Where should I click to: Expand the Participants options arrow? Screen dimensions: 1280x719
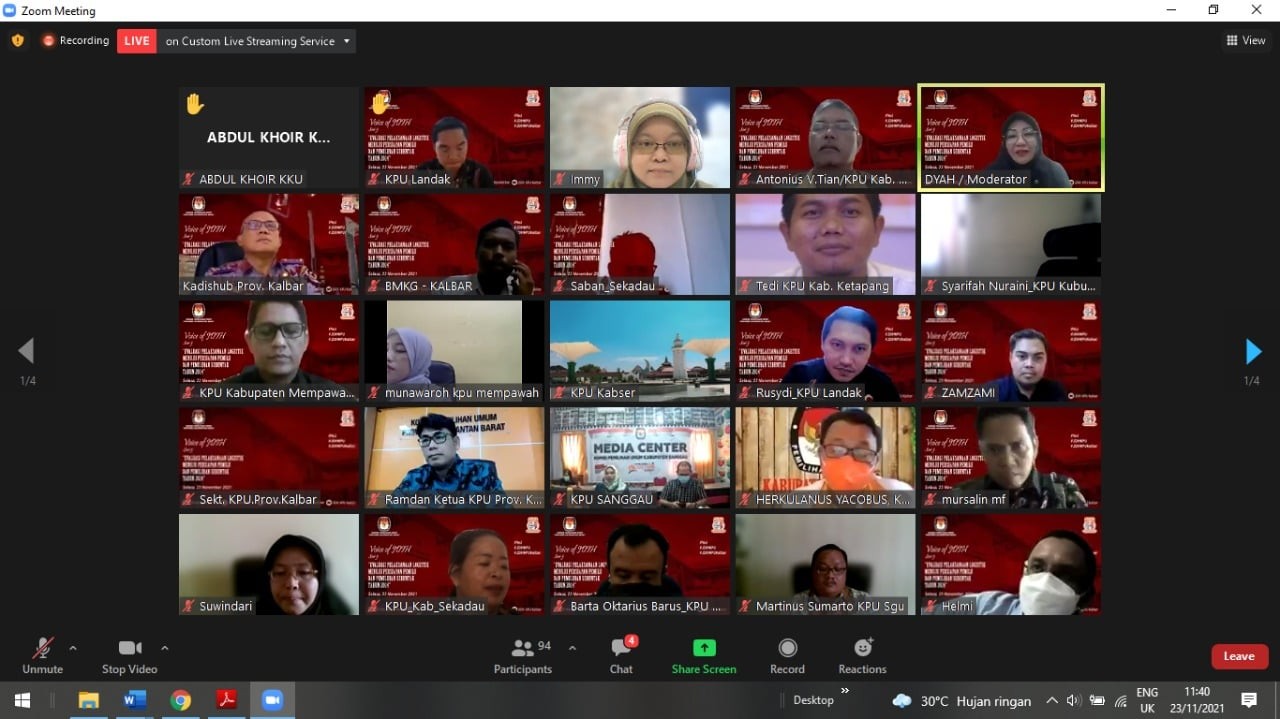pos(572,648)
